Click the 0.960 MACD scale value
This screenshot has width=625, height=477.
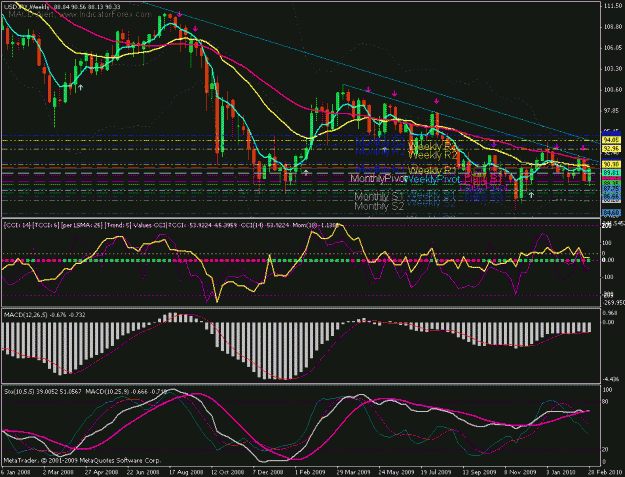coord(611,313)
